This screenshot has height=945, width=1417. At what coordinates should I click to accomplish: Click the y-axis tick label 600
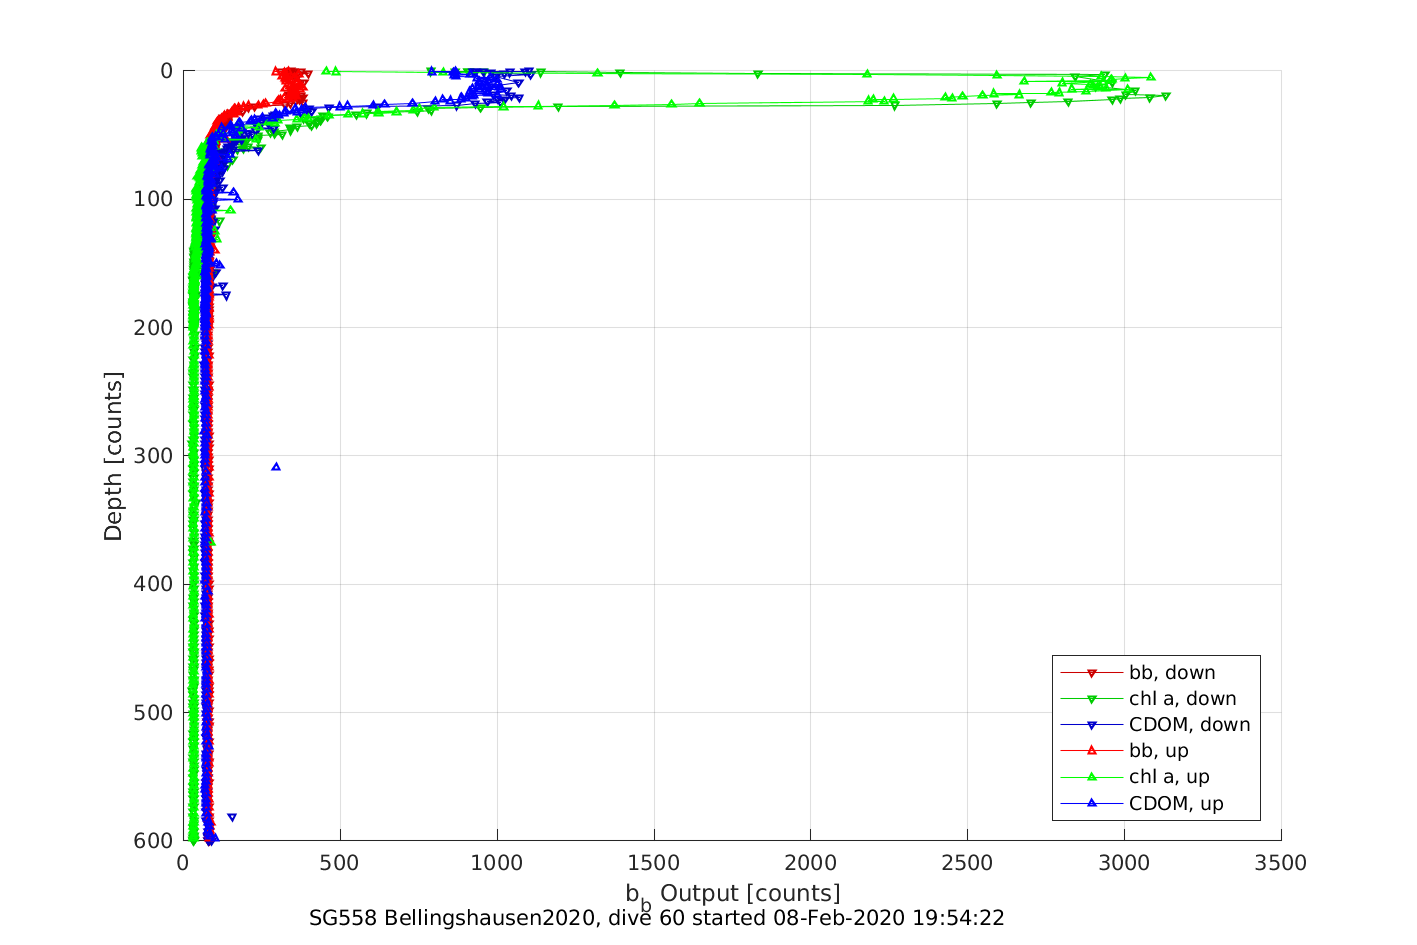pos(153,841)
